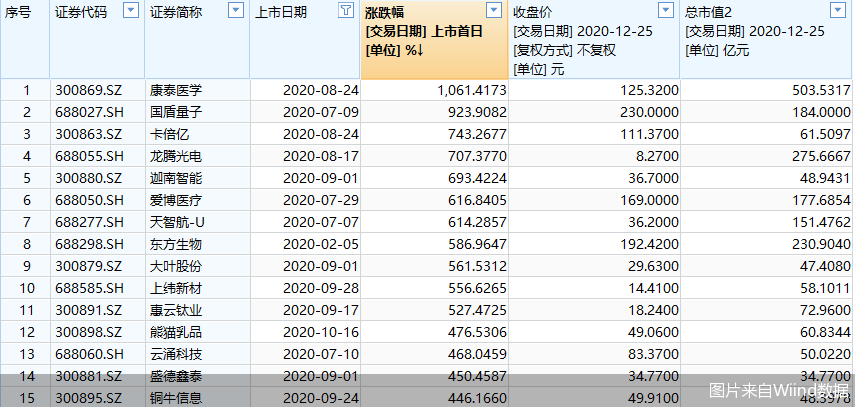Screen dimensions: 855x407
Task: Select stock code 688050.SH
Action: pyautogui.click(x=89, y=200)
